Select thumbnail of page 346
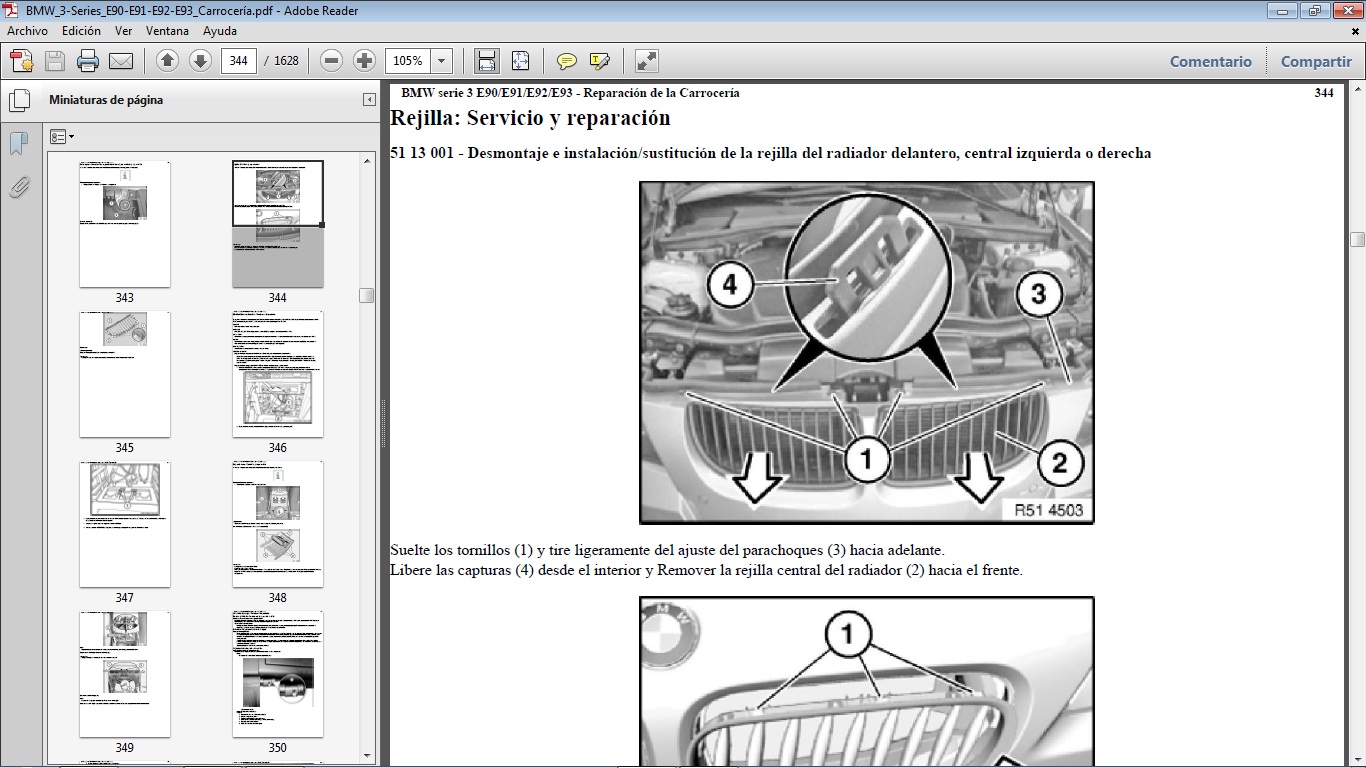 pos(277,375)
